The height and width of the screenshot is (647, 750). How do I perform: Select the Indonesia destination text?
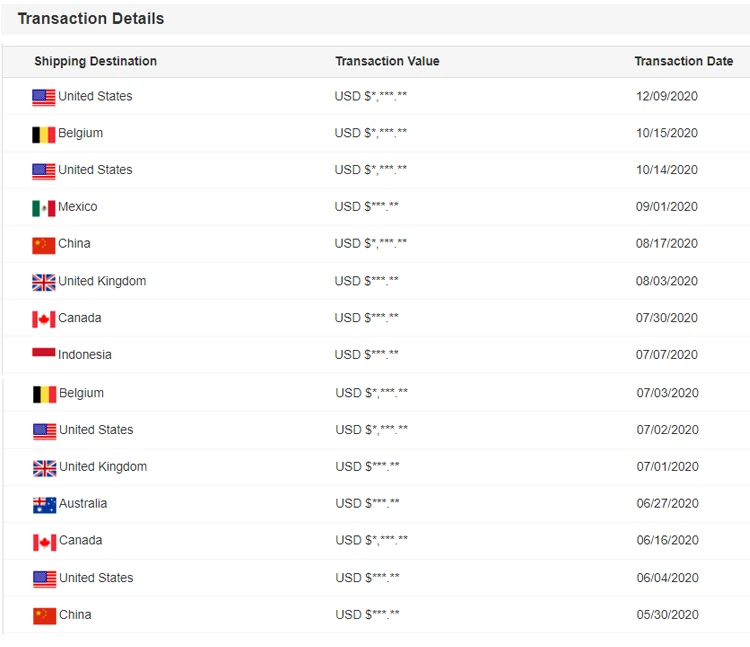85,355
